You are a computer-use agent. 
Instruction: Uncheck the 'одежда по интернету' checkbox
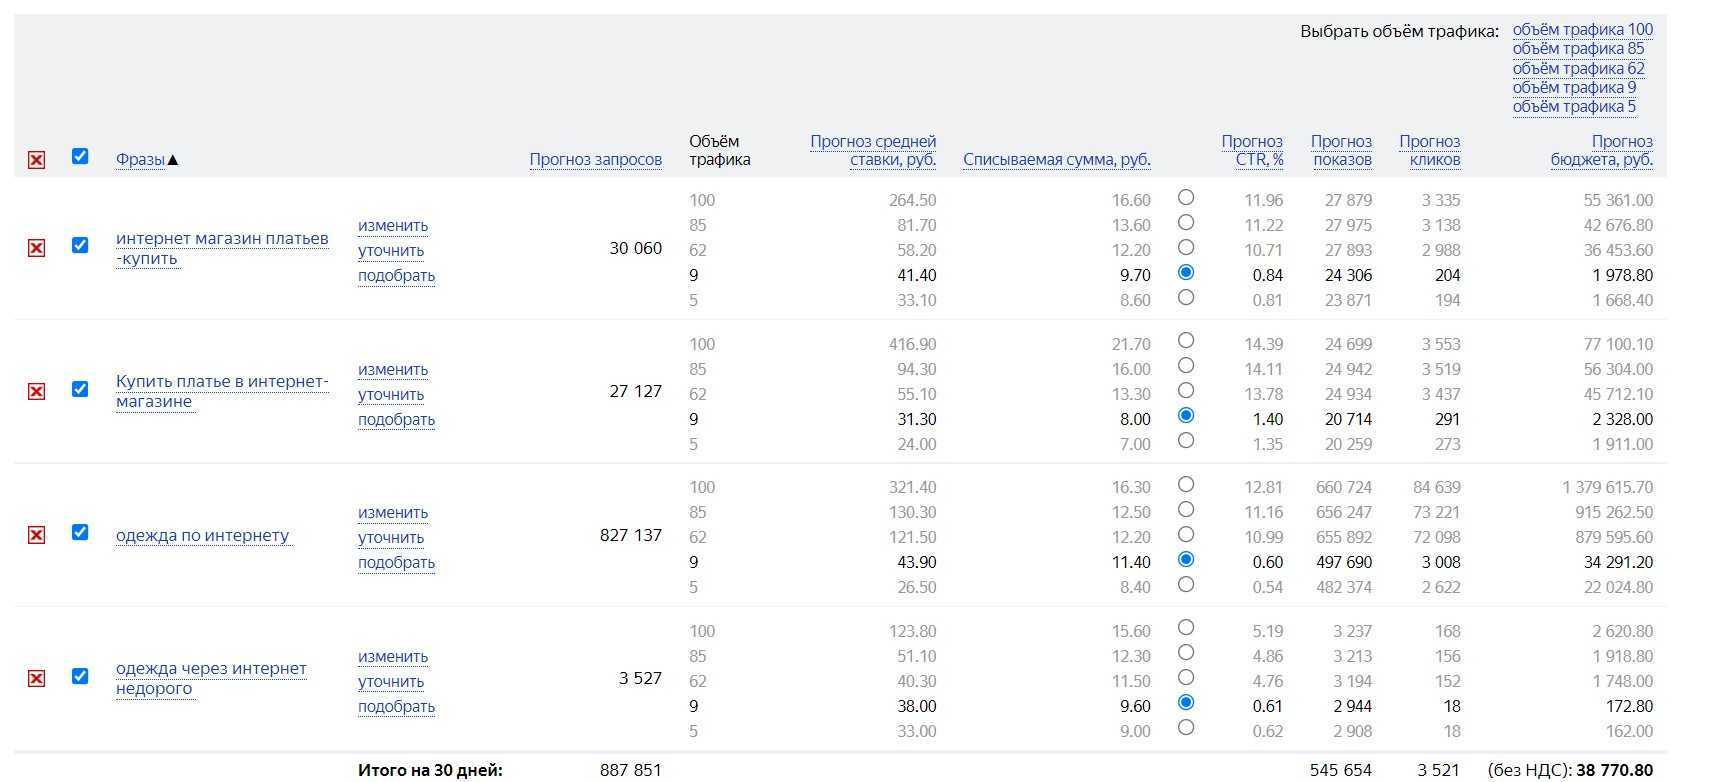click(x=80, y=532)
